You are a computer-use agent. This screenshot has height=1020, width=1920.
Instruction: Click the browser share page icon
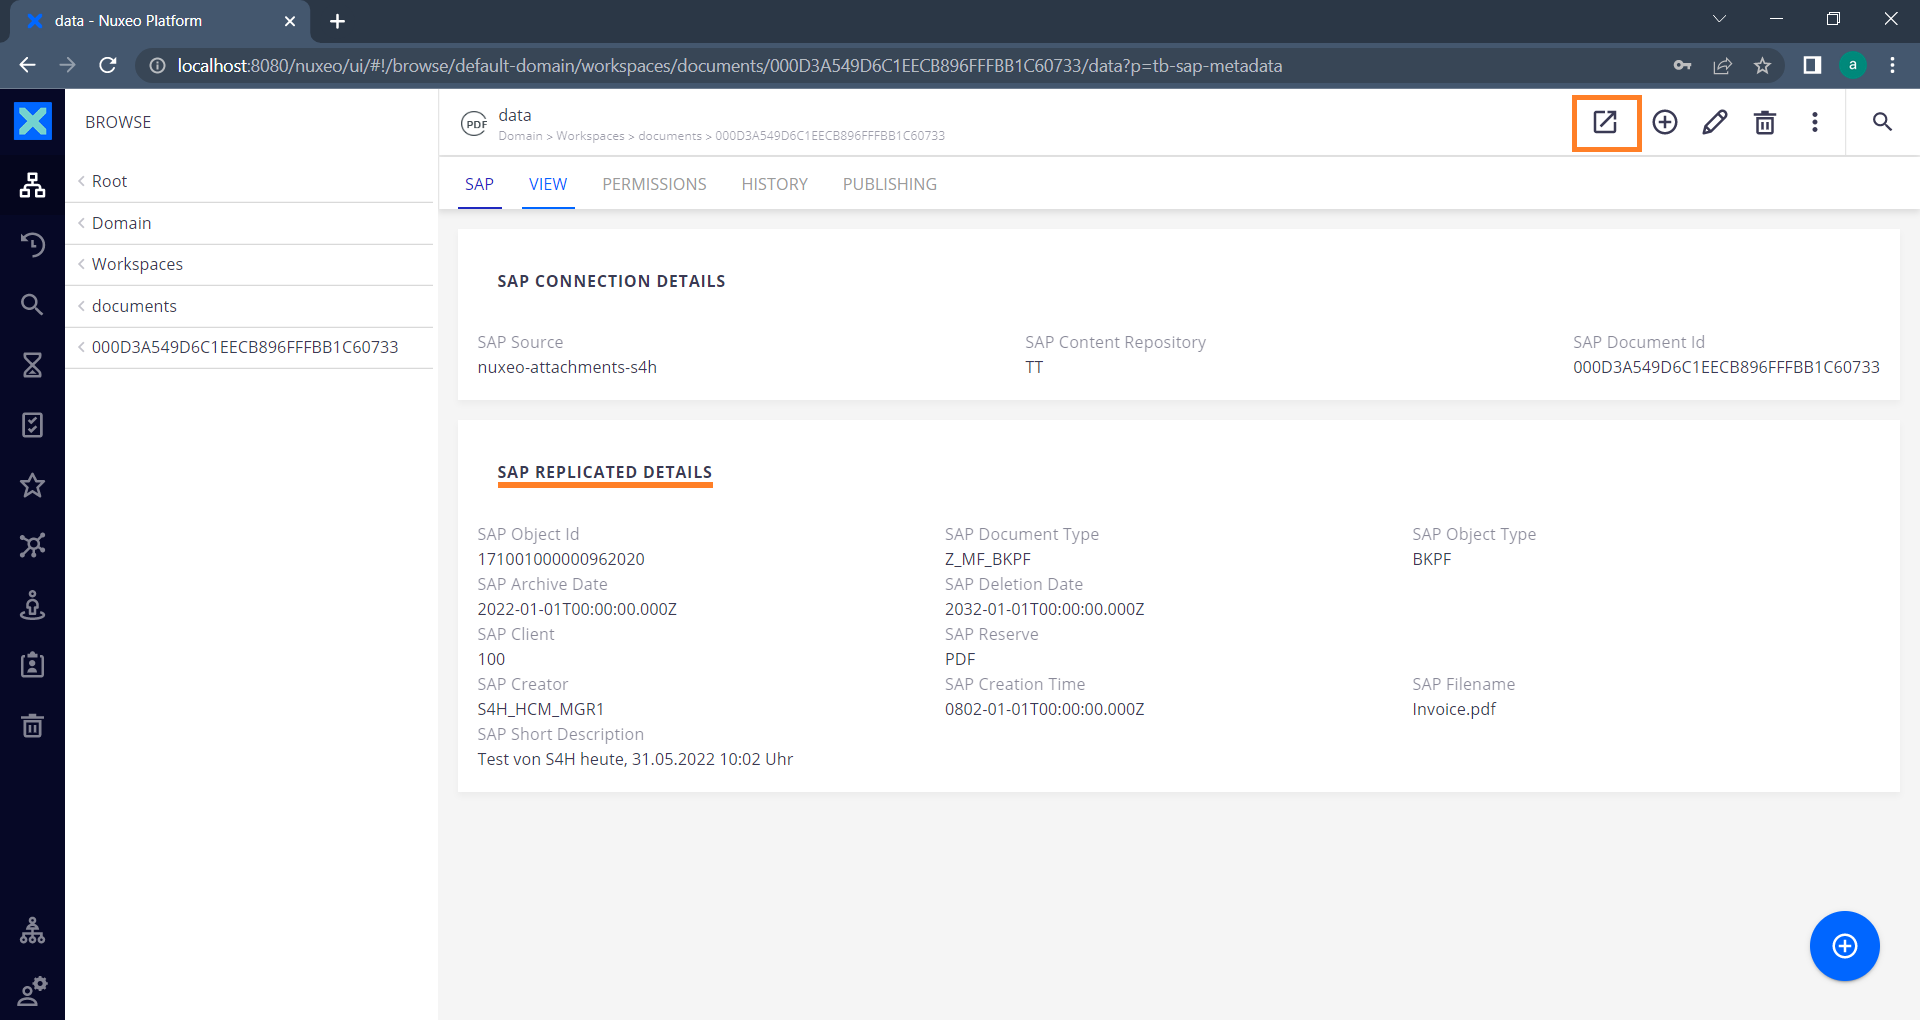[1722, 66]
